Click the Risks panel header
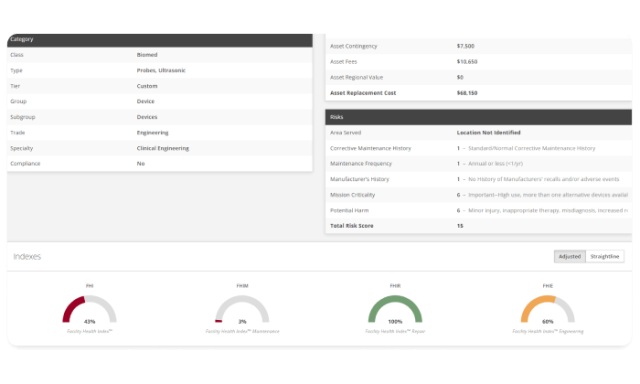Viewport: 640px width, 384px height. [x=478, y=117]
